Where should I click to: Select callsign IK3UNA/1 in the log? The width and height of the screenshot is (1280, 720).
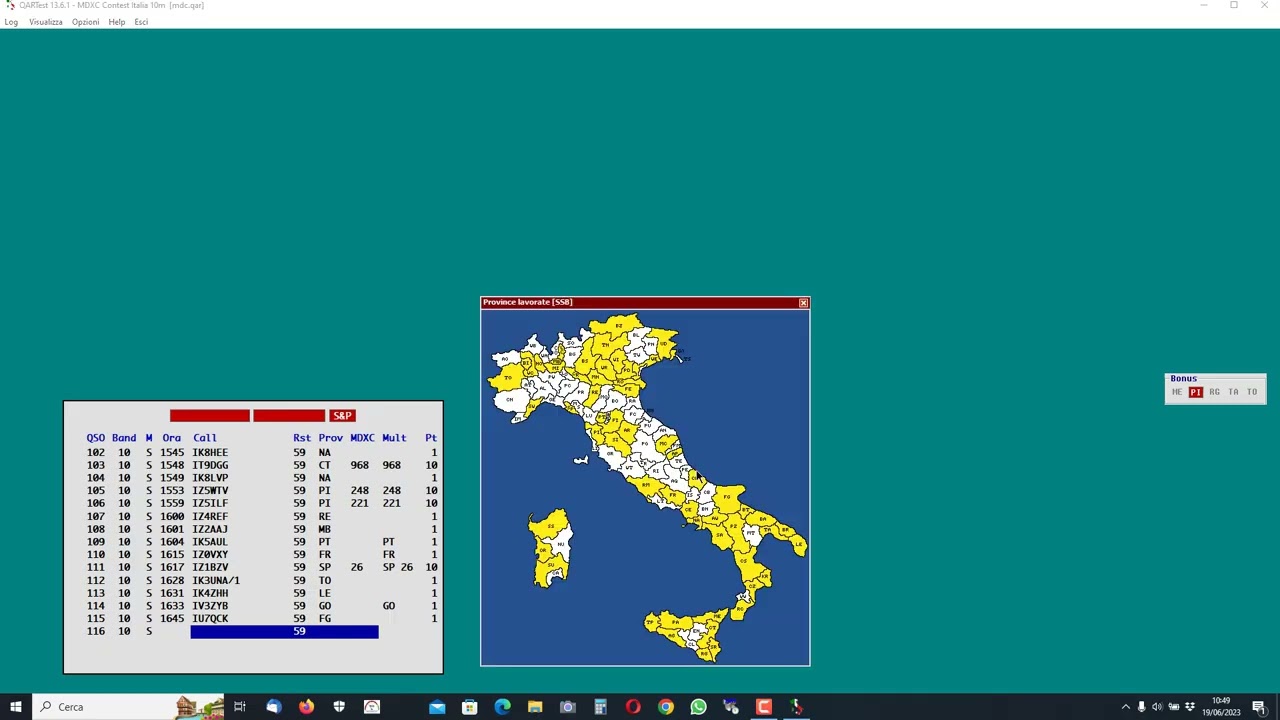pyautogui.click(x=216, y=580)
